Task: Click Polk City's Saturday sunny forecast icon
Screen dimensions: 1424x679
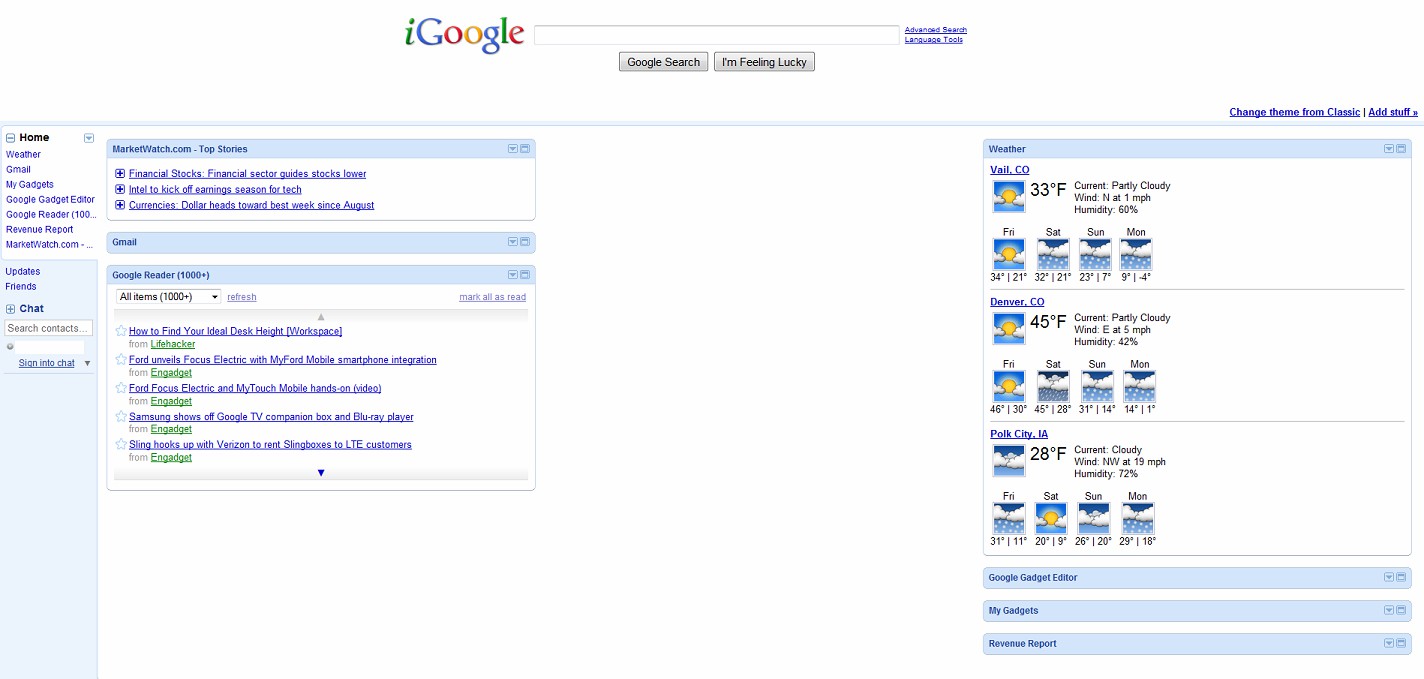Action: [1051, 518]
